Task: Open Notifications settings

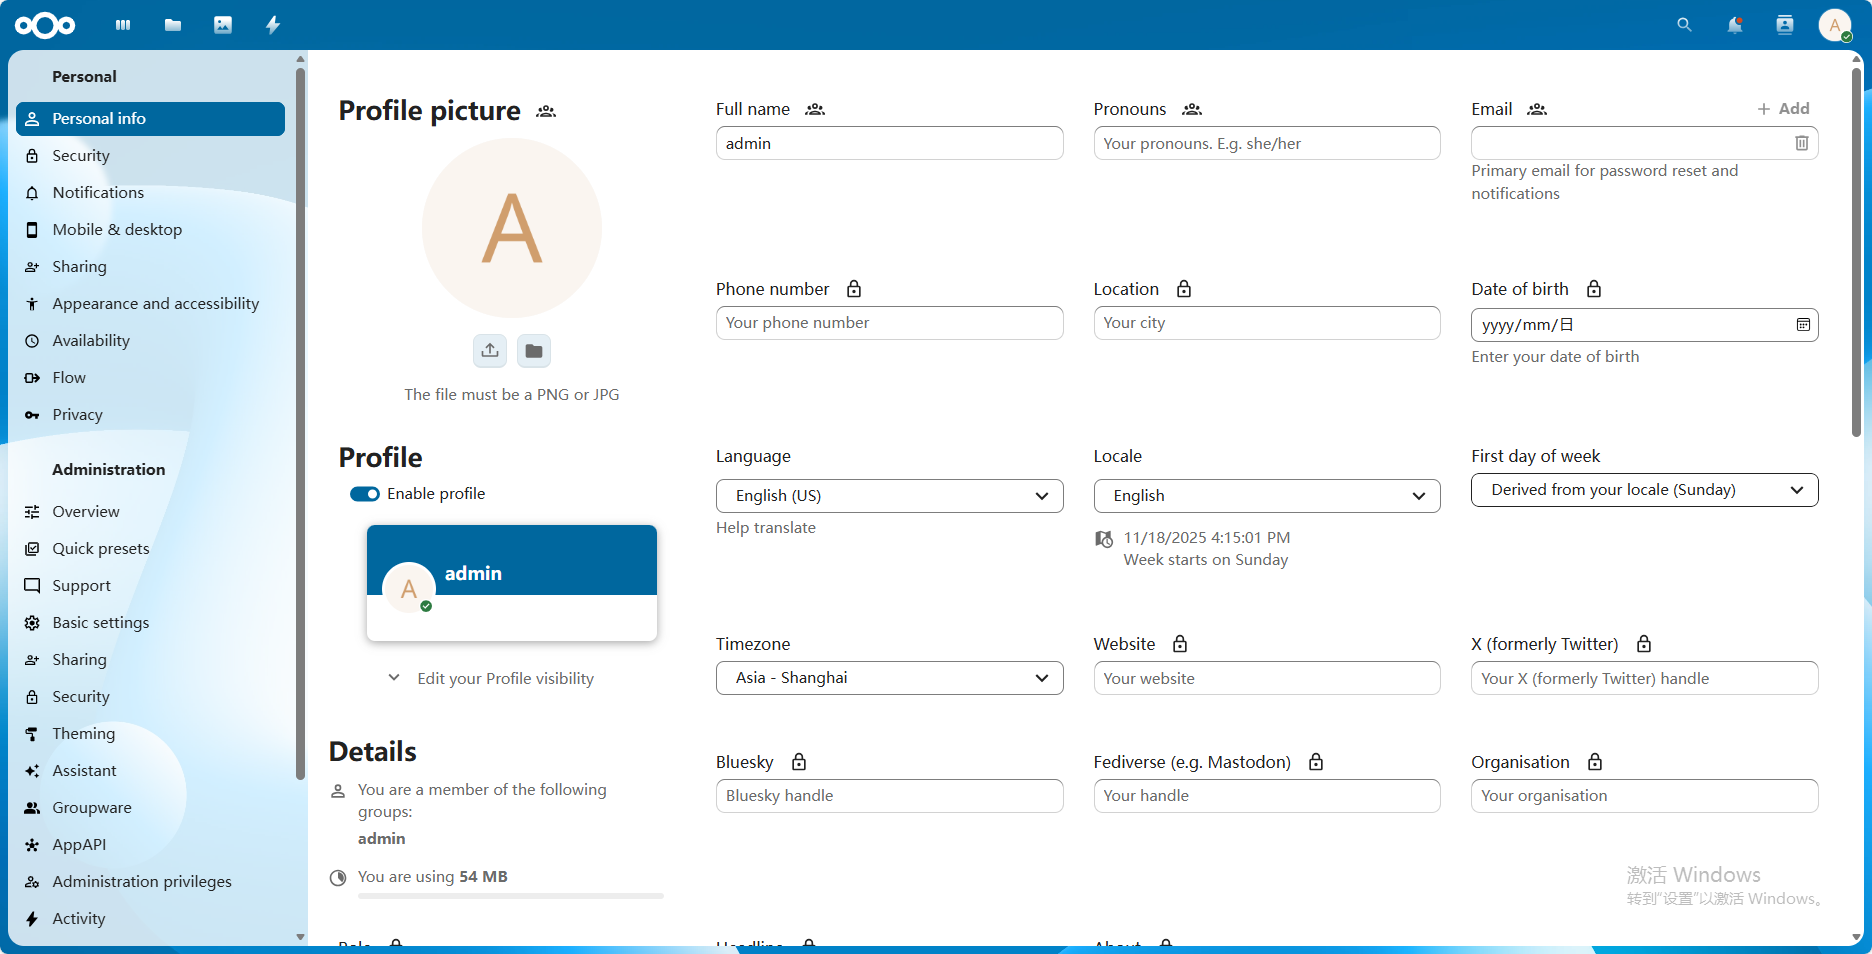Action: [151, 193]
